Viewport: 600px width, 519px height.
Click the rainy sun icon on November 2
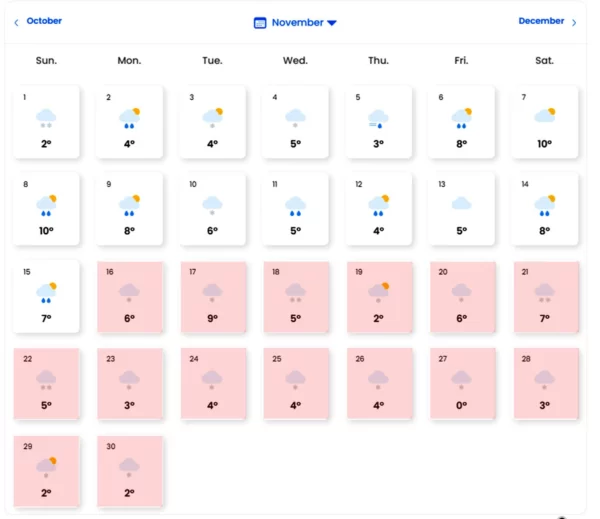(x=129, y=118)
